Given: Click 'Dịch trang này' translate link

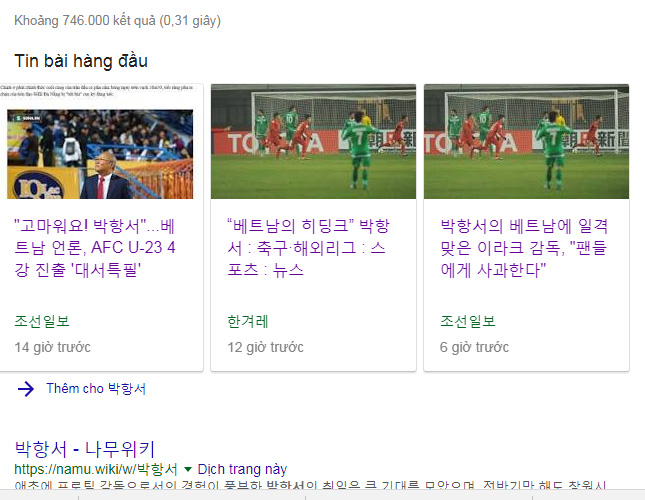Looking at the screenshot, I should pos(242,469).
